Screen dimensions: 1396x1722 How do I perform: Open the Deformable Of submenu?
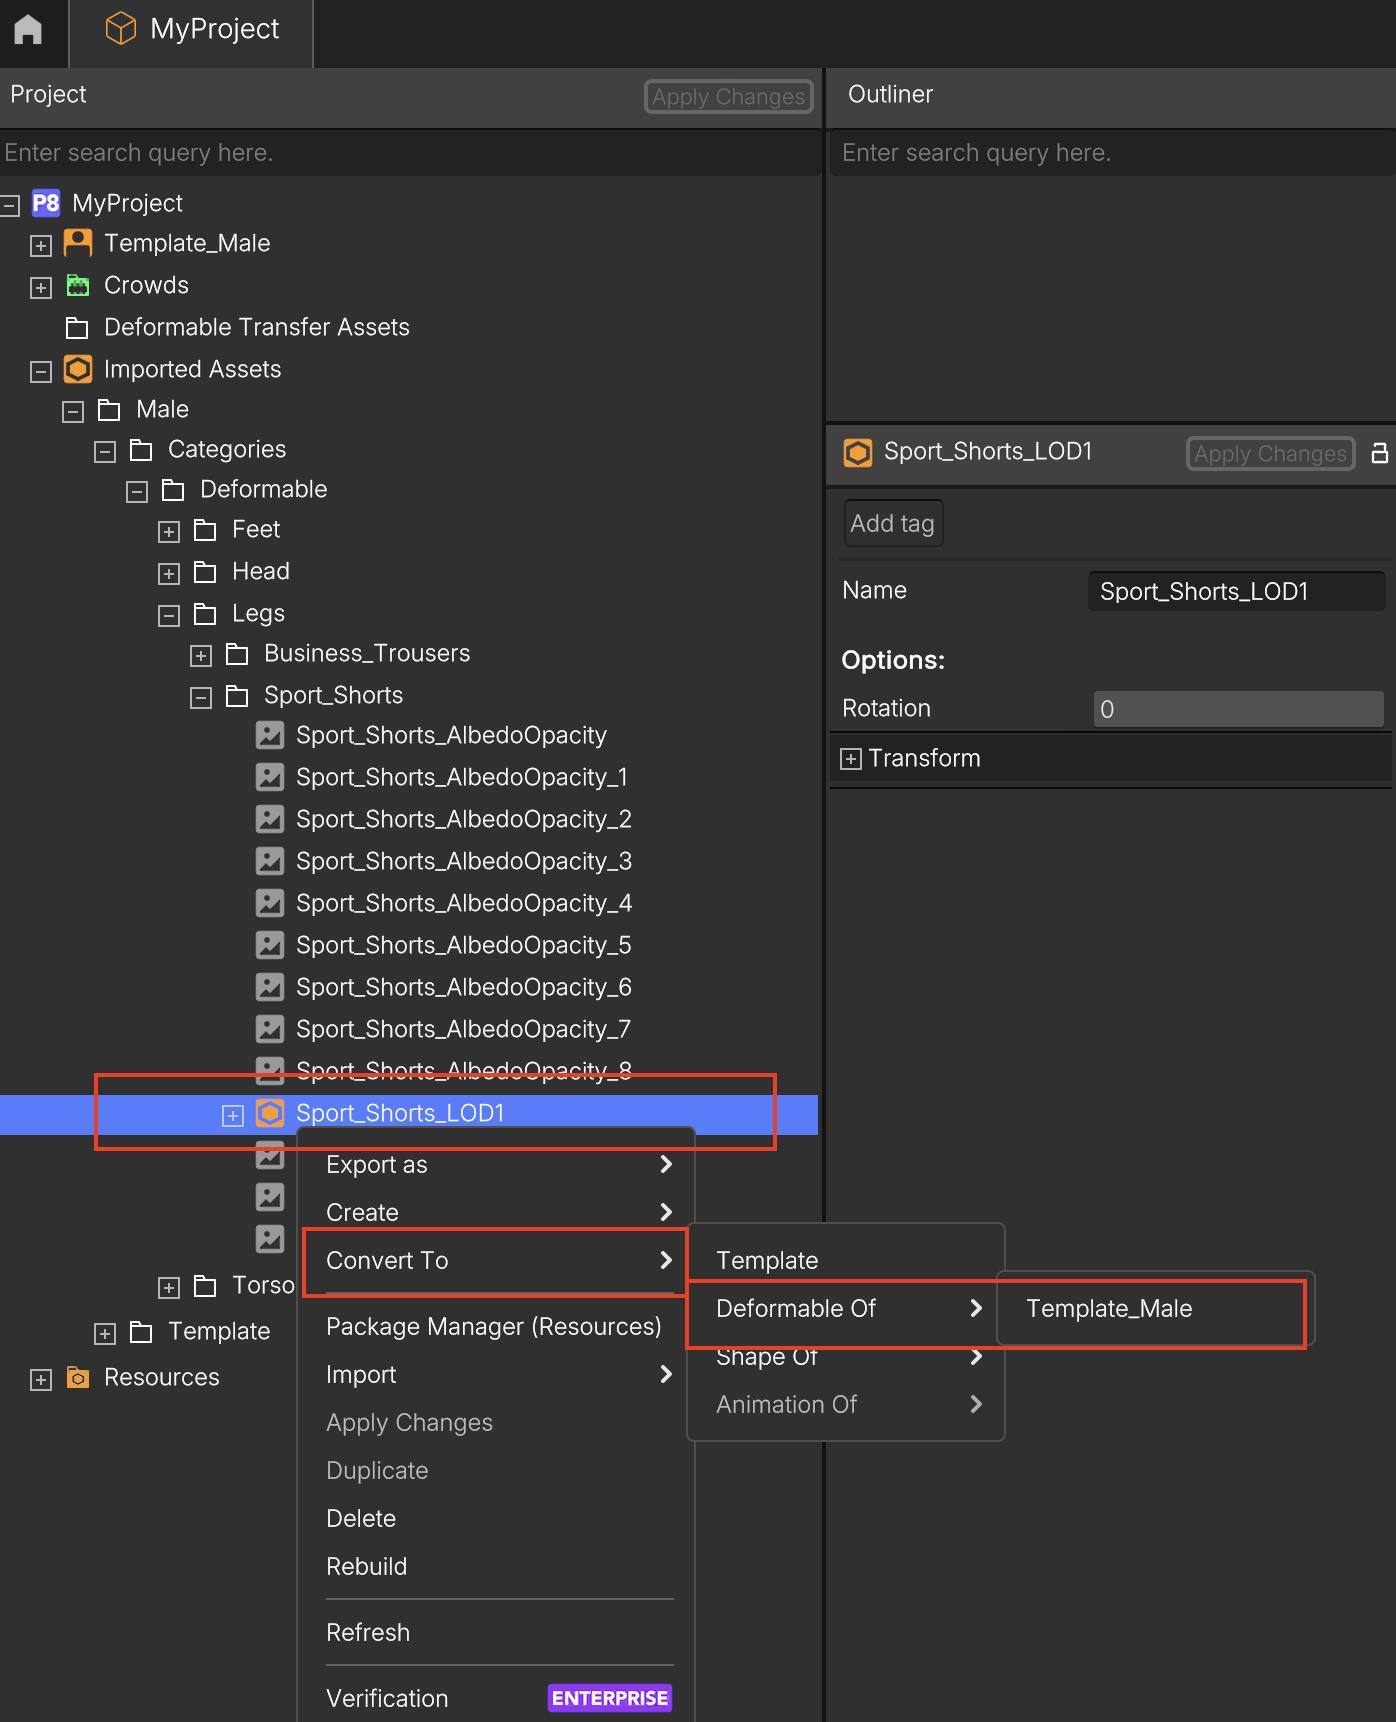point(846,1308)
